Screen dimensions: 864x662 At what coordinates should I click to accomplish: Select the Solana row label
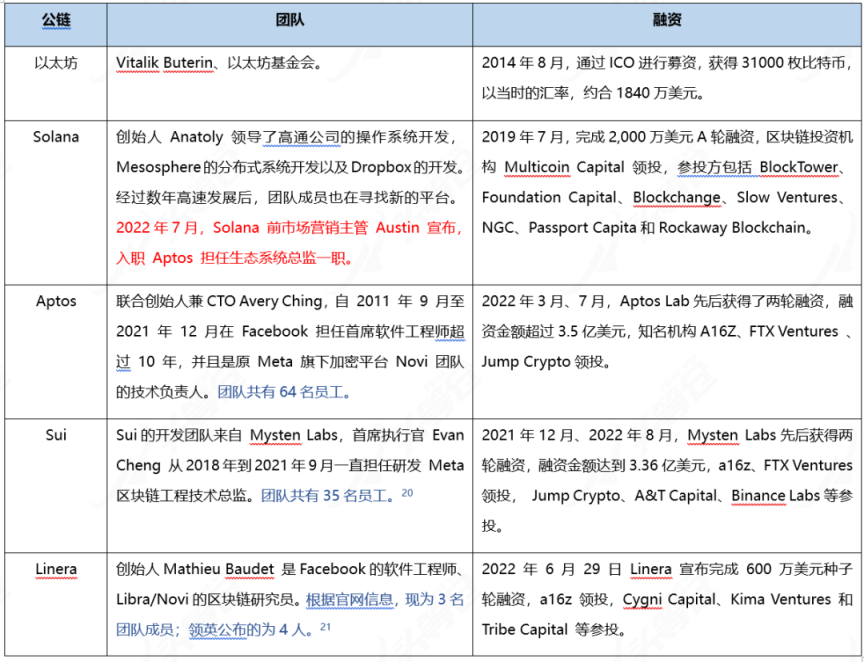tap(56, 137)
